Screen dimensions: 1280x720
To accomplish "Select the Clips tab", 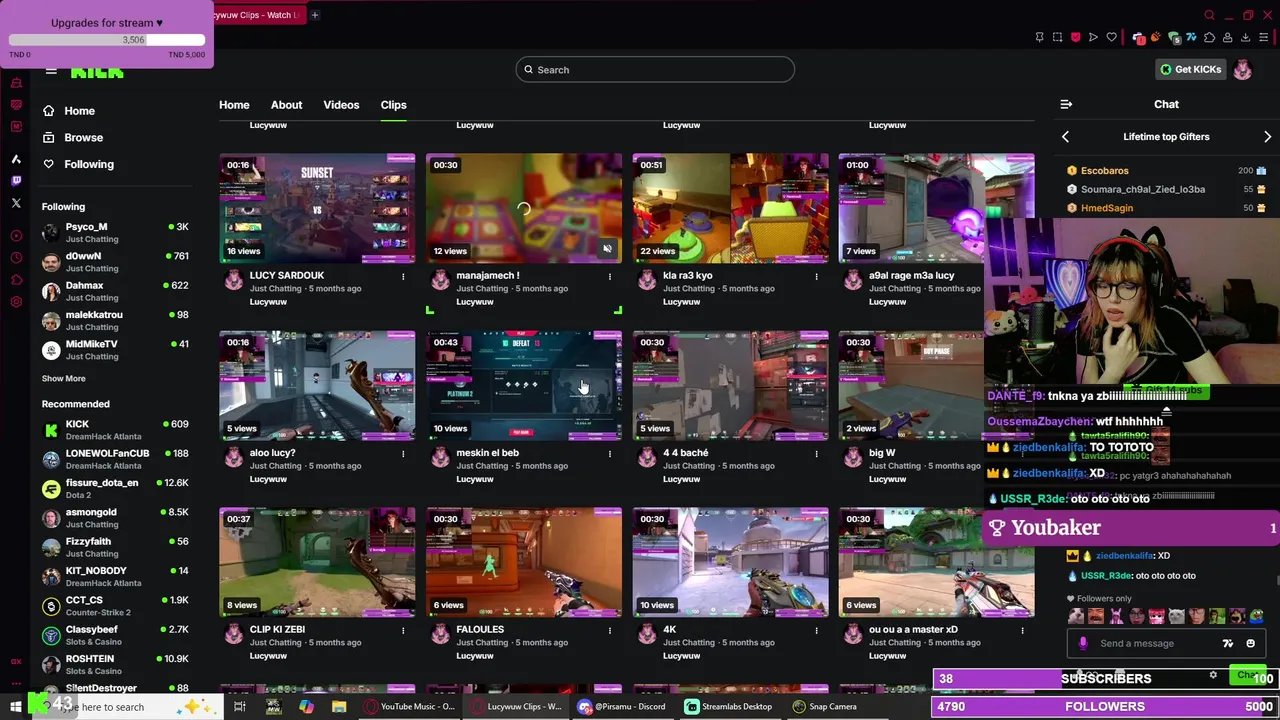I will tap(393, 105).
